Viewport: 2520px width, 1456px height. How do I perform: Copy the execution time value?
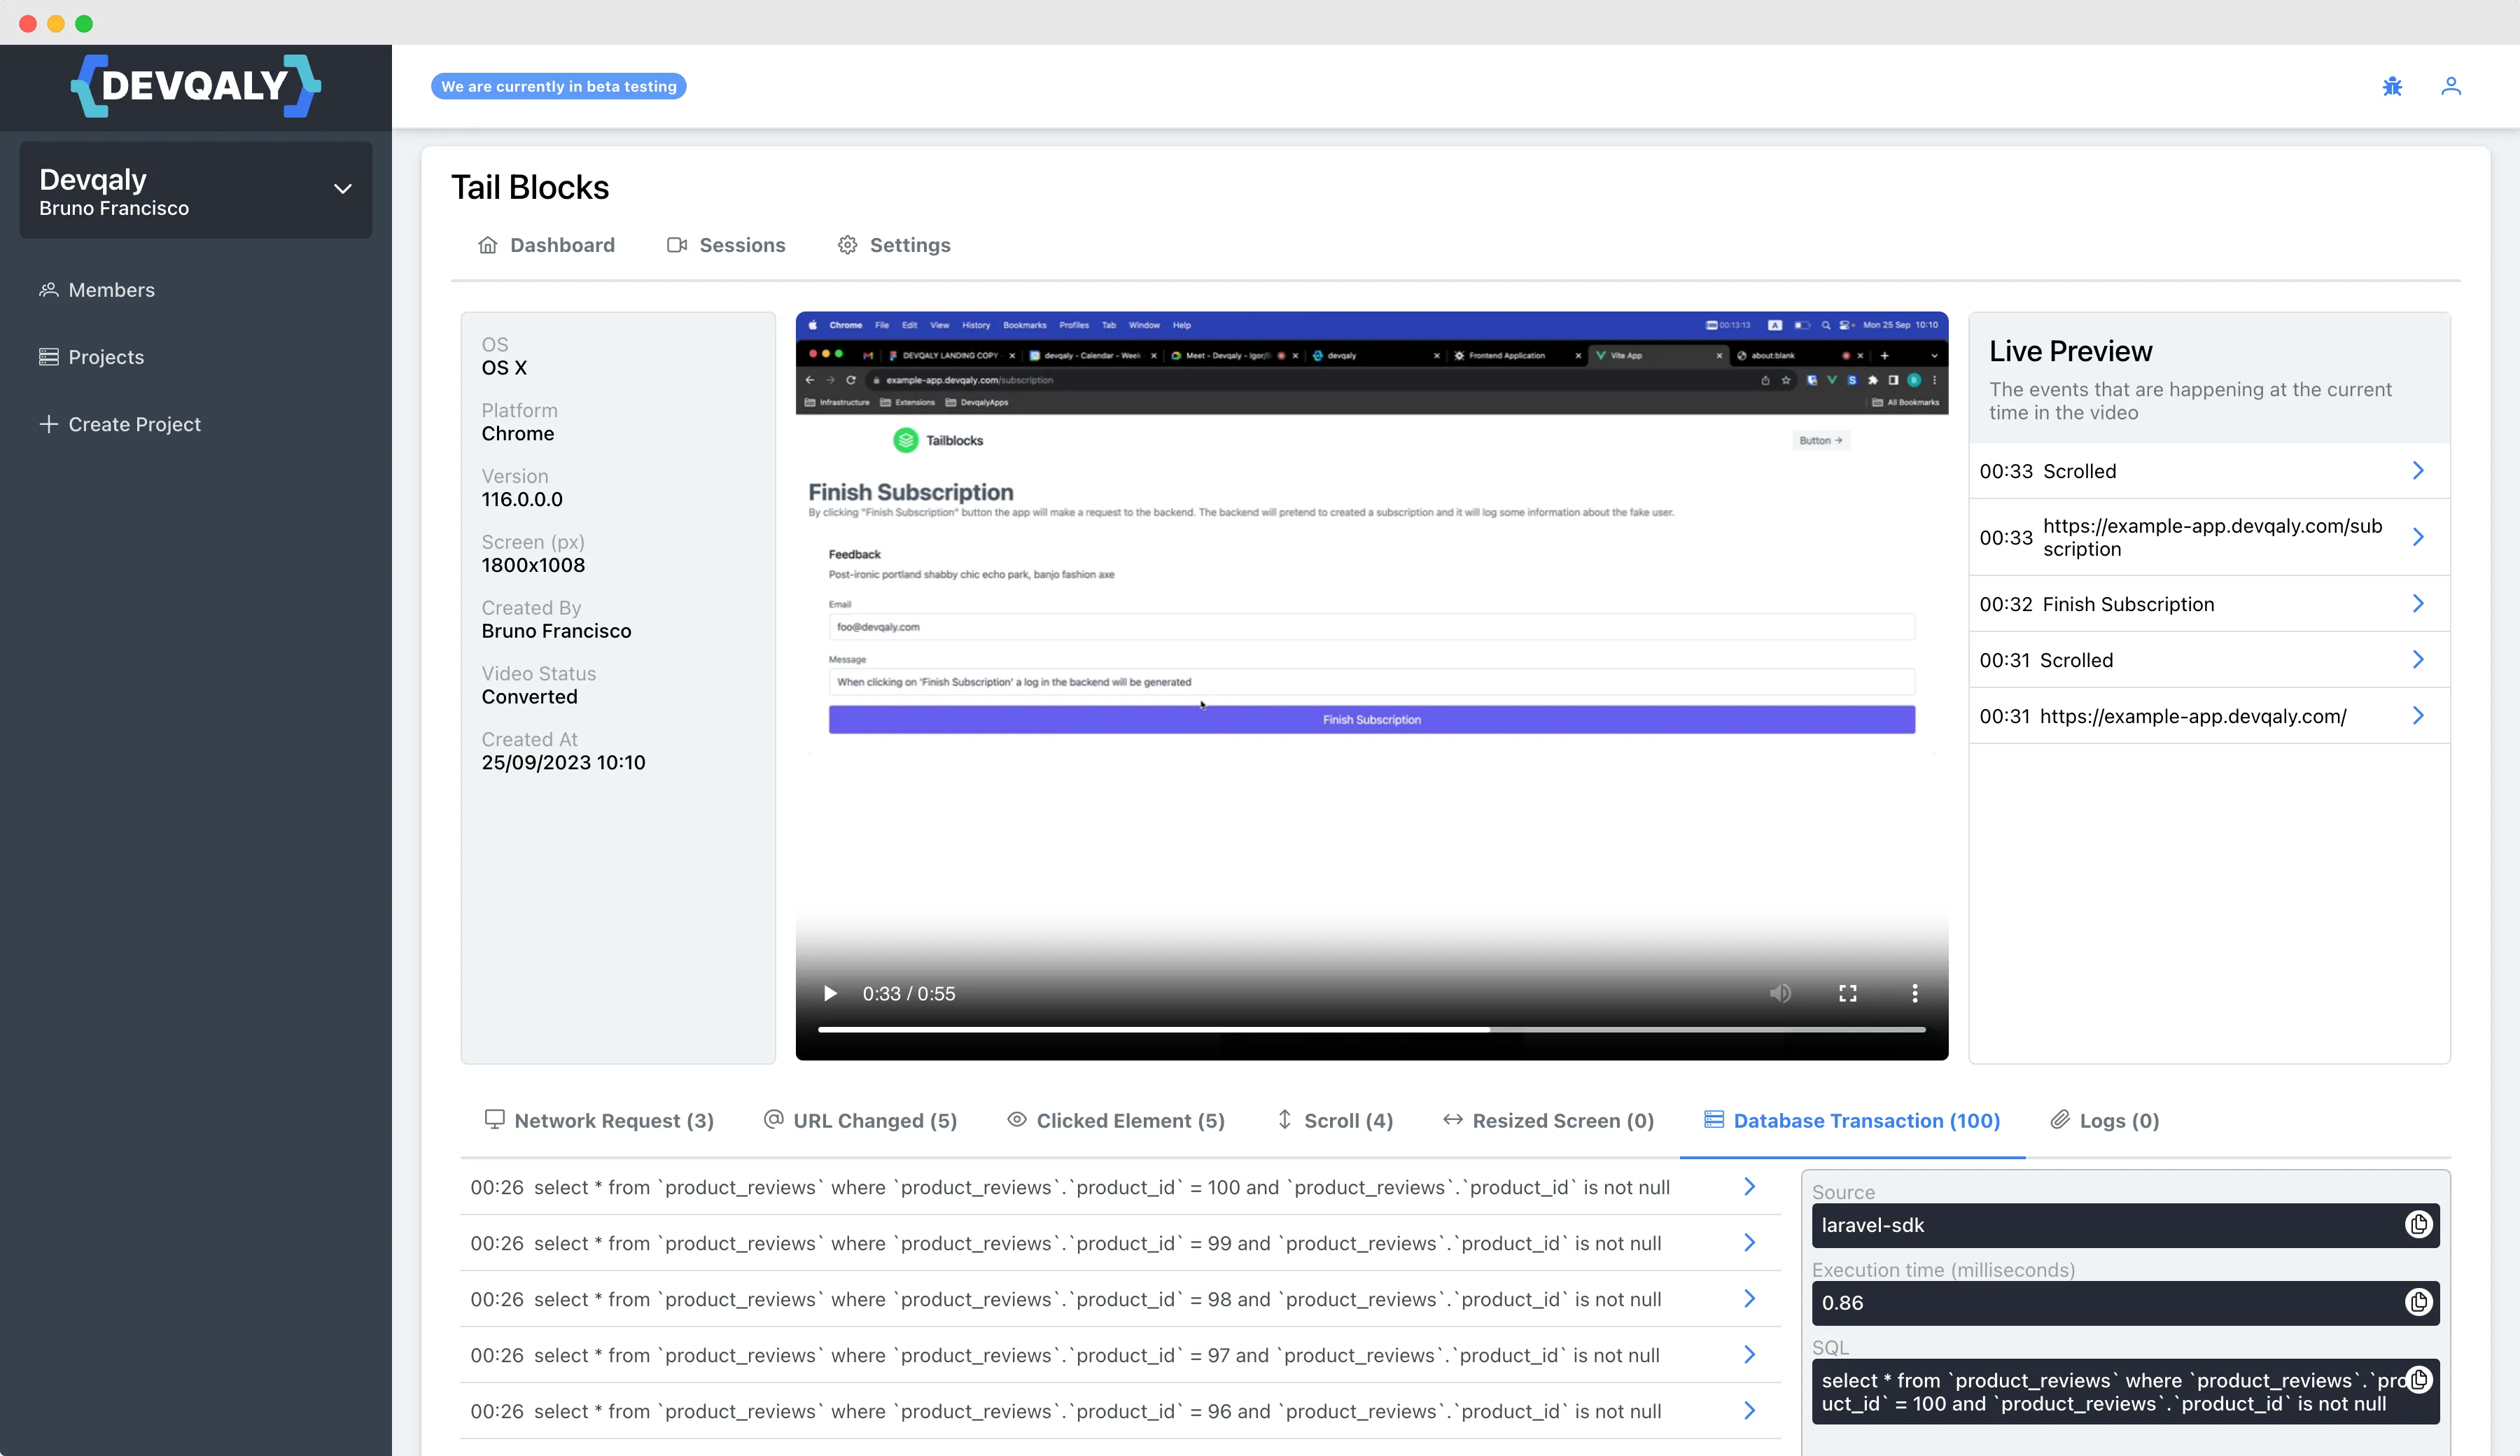tap(2419, 1302)
